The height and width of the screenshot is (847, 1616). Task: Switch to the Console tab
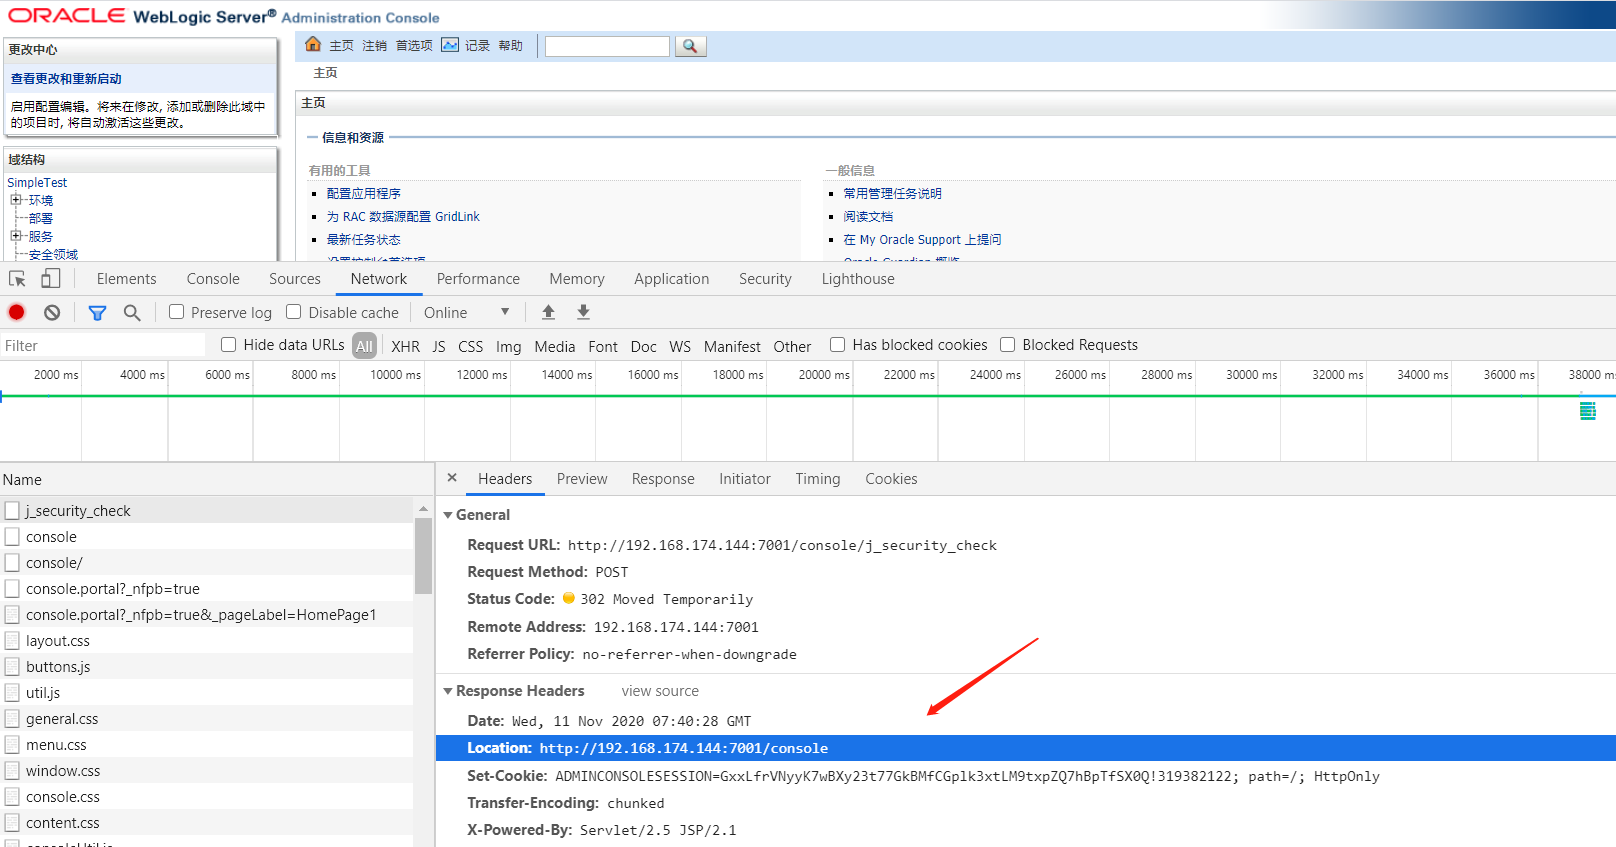[213, 279]
